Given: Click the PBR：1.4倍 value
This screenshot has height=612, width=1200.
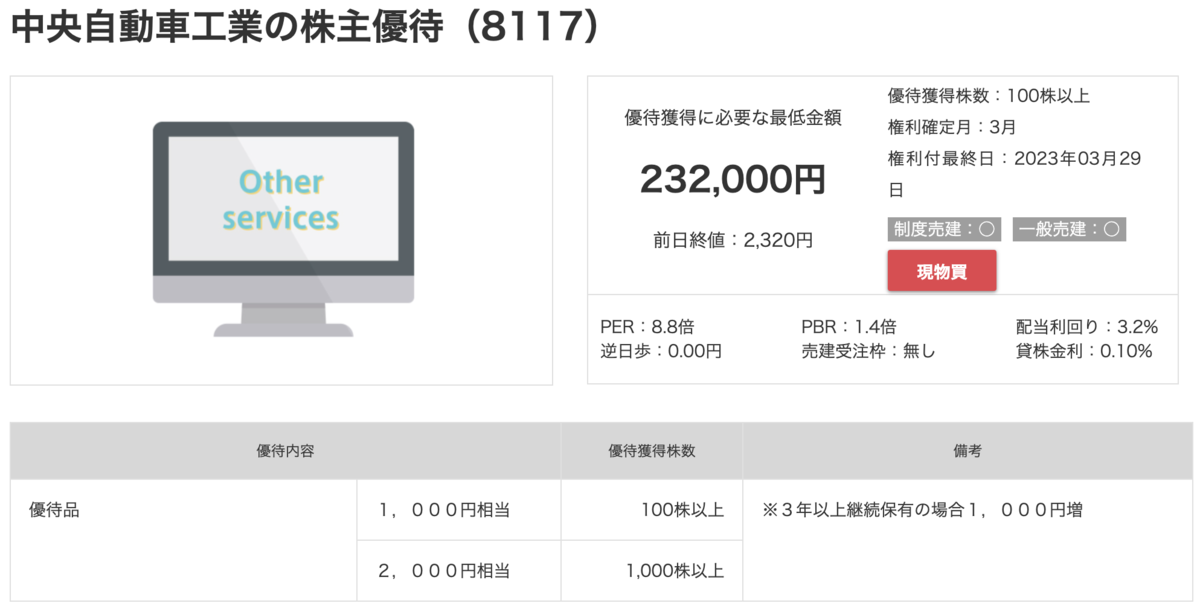Looking at the screenshot, I should click(849, 327).
